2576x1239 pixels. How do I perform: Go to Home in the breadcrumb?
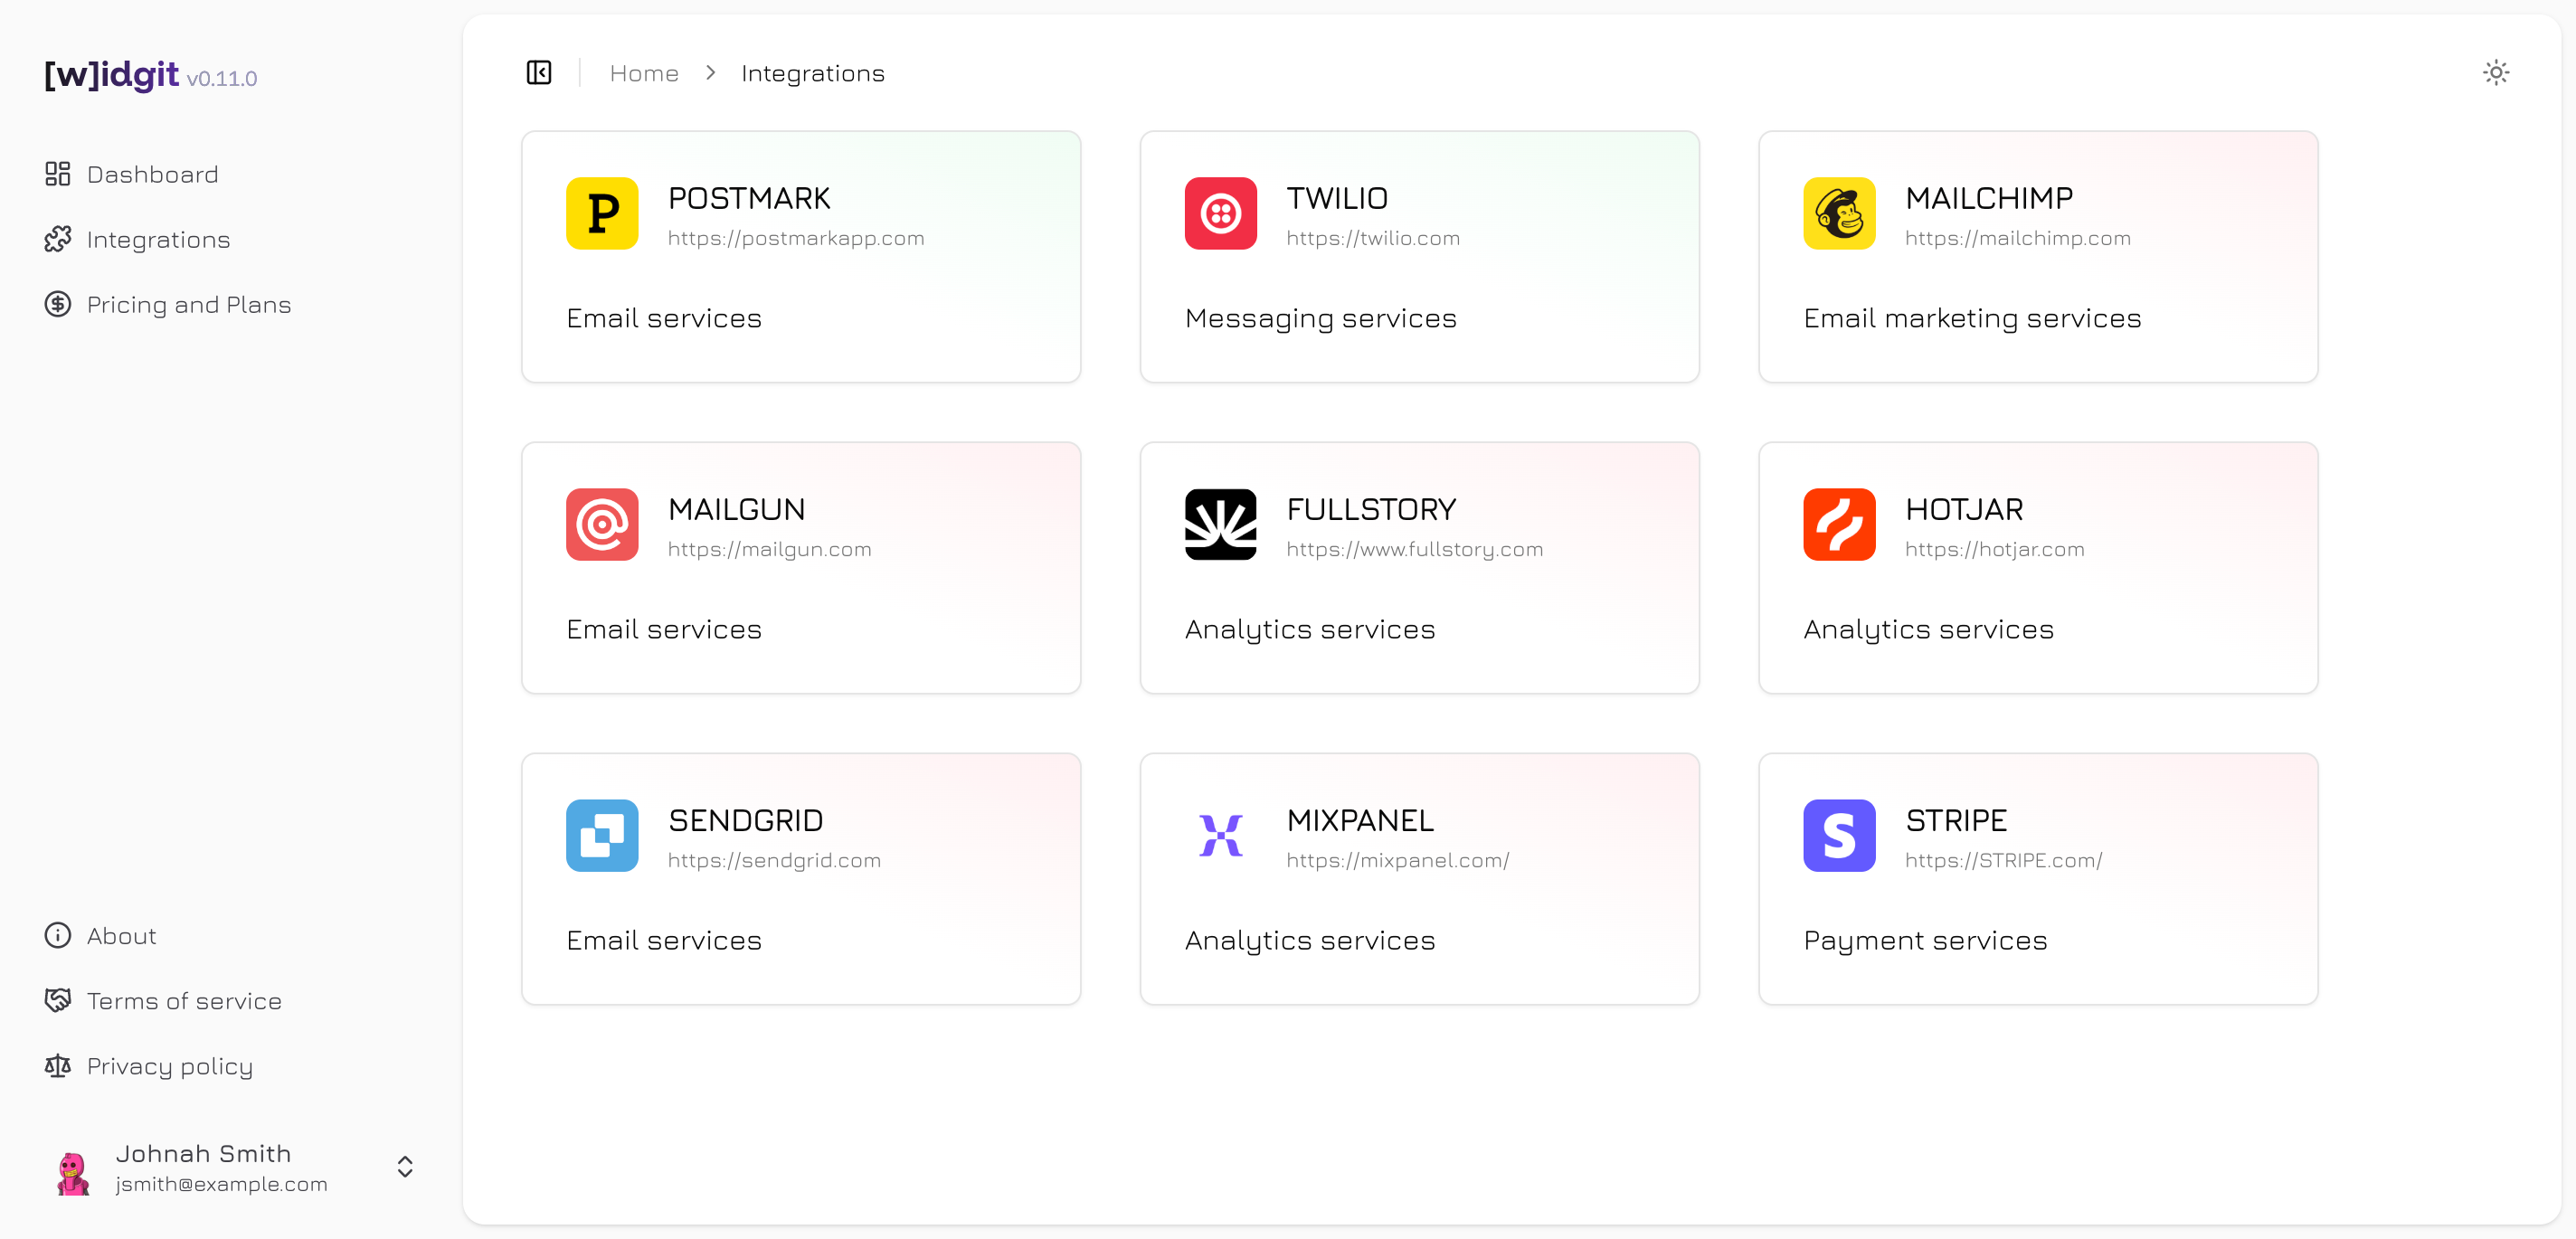click(644, 73)
